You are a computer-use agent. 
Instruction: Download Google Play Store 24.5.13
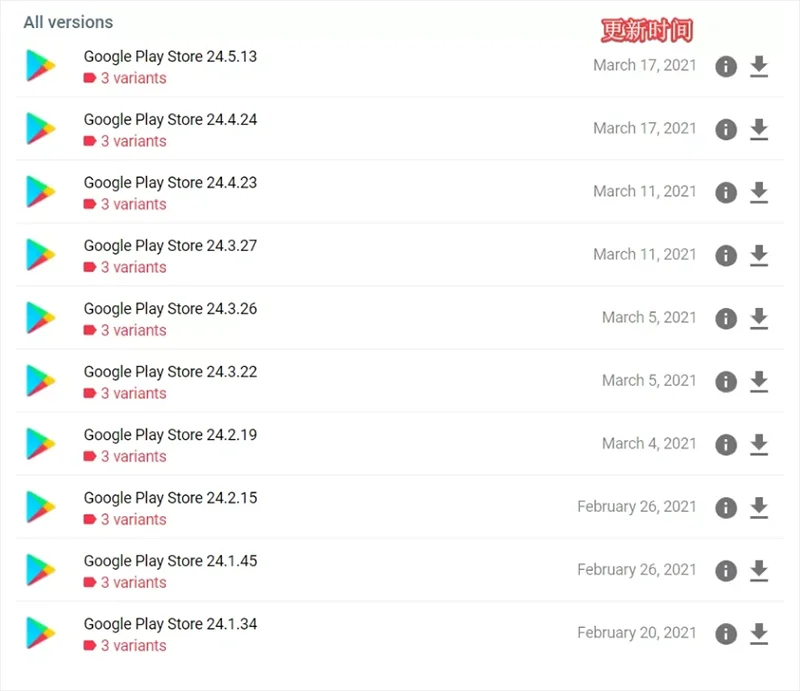point(759,66)
